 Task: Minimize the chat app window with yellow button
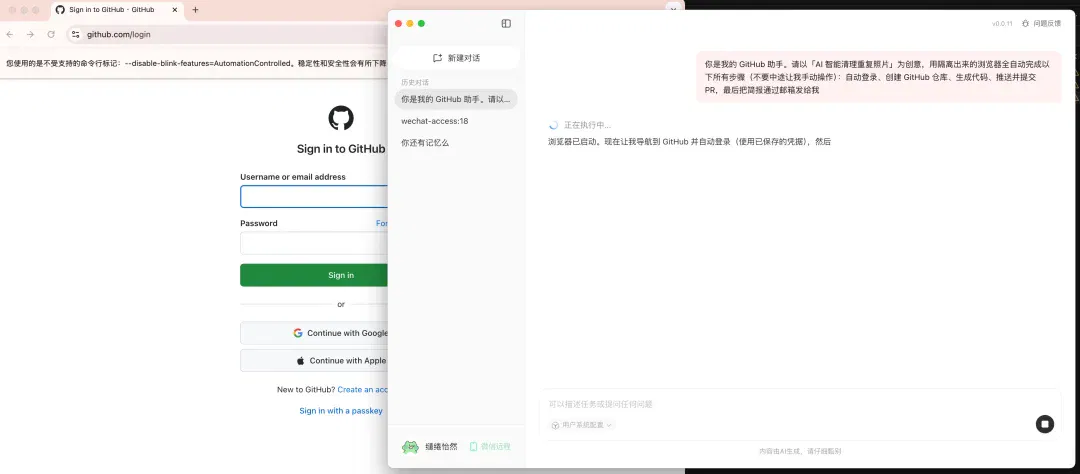tap(410, 23)
